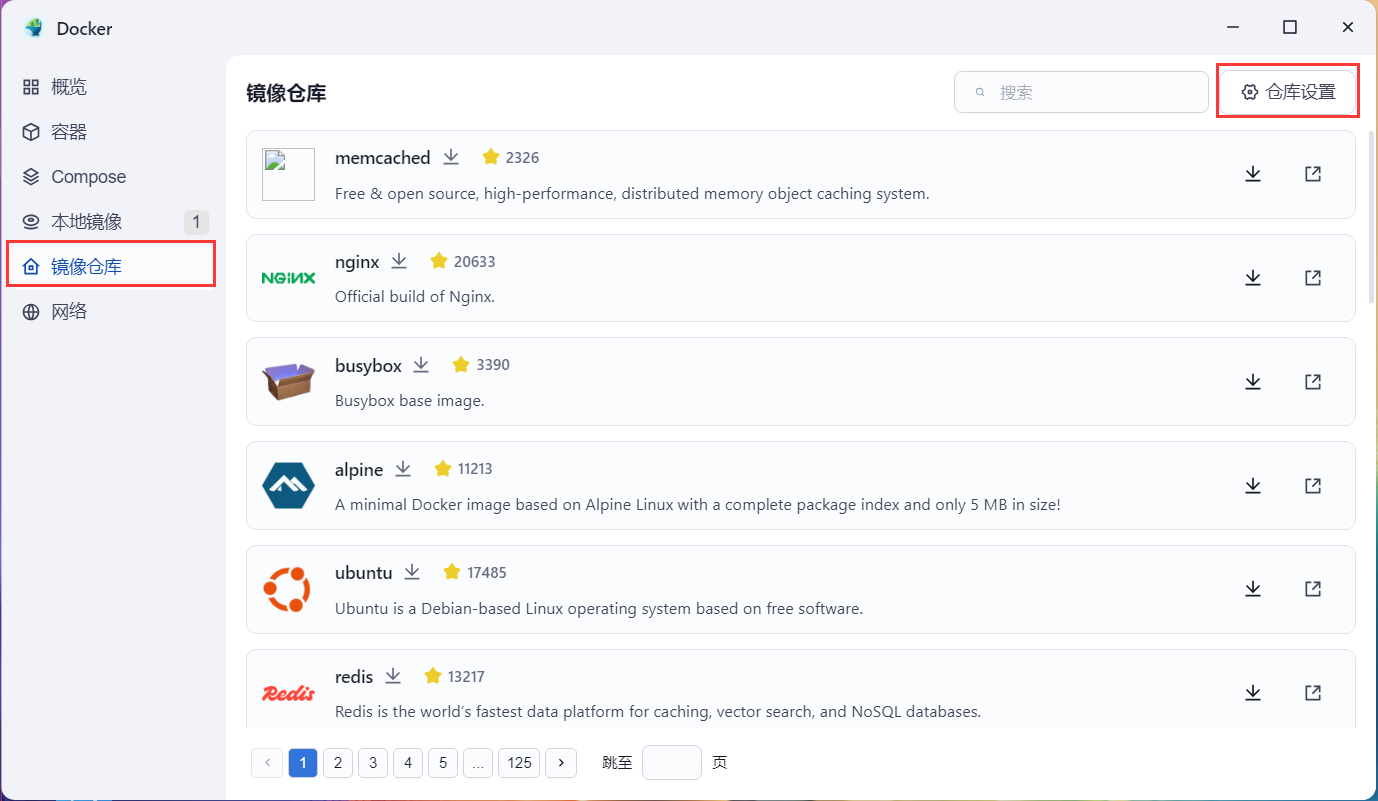The height and width of the screenshot is (801, 1378).
Task: Click the next page chevron
Action: [x=560, y=762]
